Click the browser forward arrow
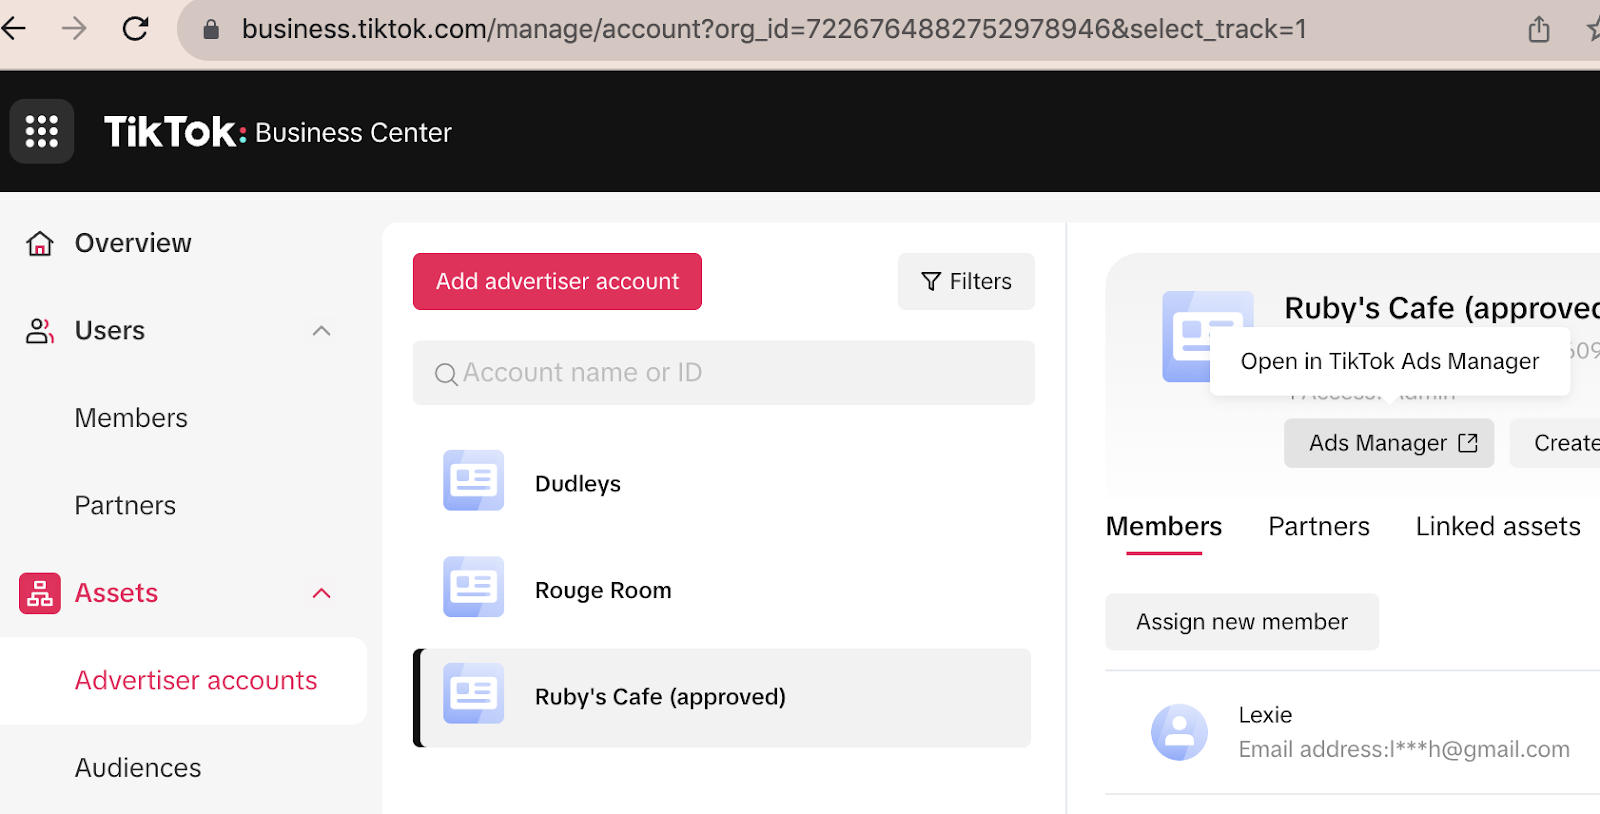The height and width of the screenshot is (814, 1600). pos(74,29)
